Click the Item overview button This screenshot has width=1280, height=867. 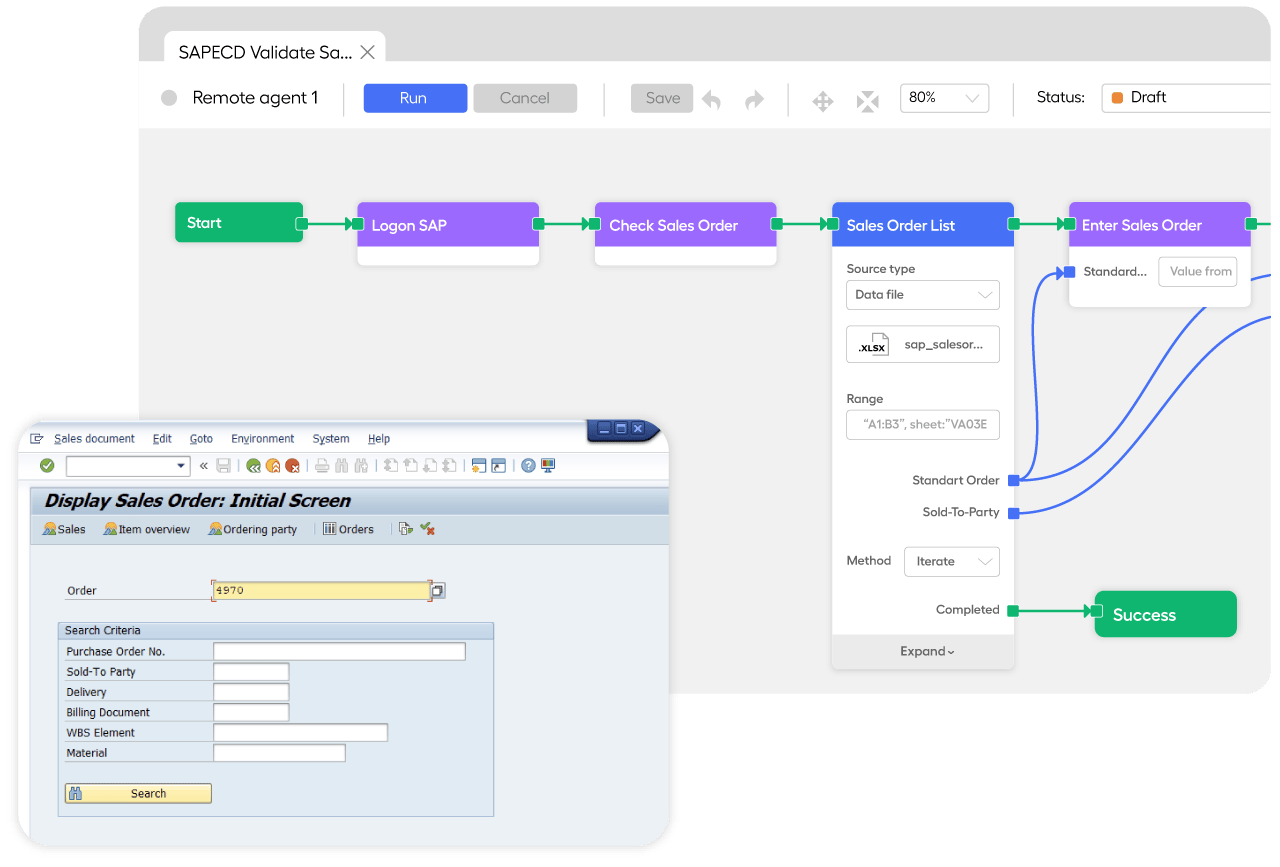(x=147, y=529)
